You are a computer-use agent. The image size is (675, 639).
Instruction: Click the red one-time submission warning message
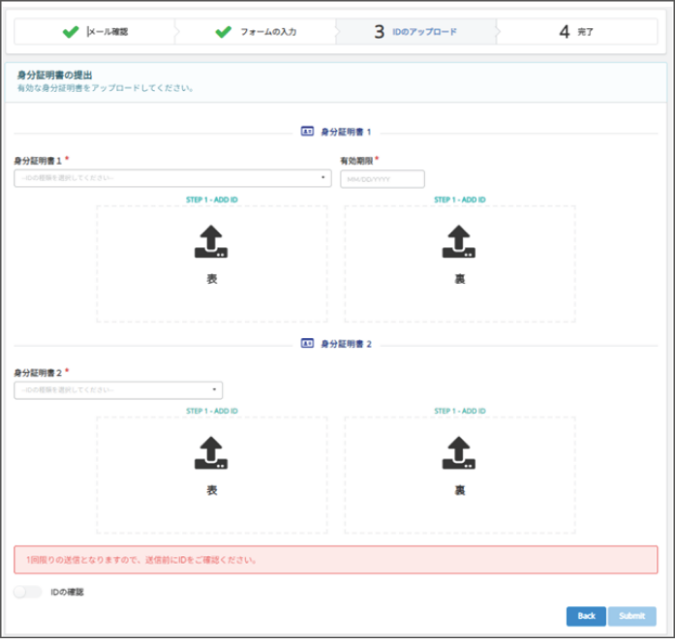(x=336, y=560)
